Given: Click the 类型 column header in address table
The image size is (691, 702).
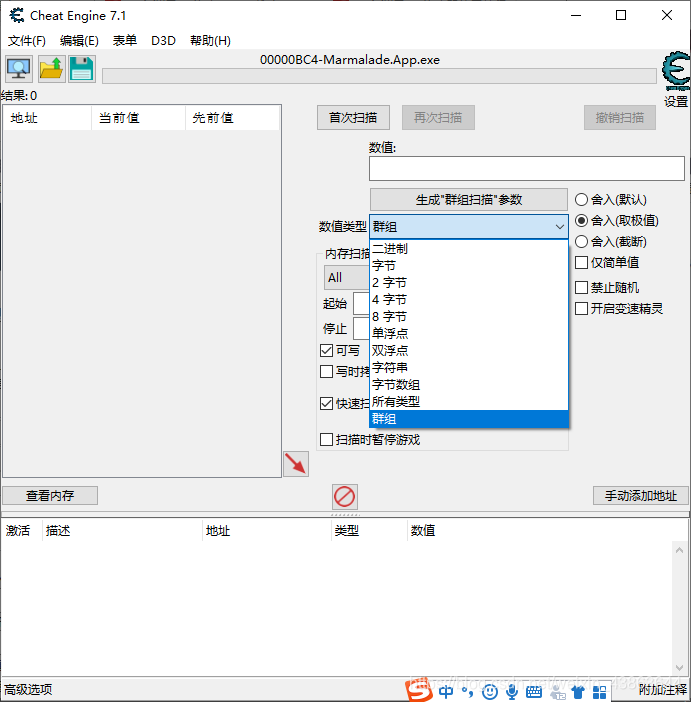Looking at the screenshot, I should point(369,531).
